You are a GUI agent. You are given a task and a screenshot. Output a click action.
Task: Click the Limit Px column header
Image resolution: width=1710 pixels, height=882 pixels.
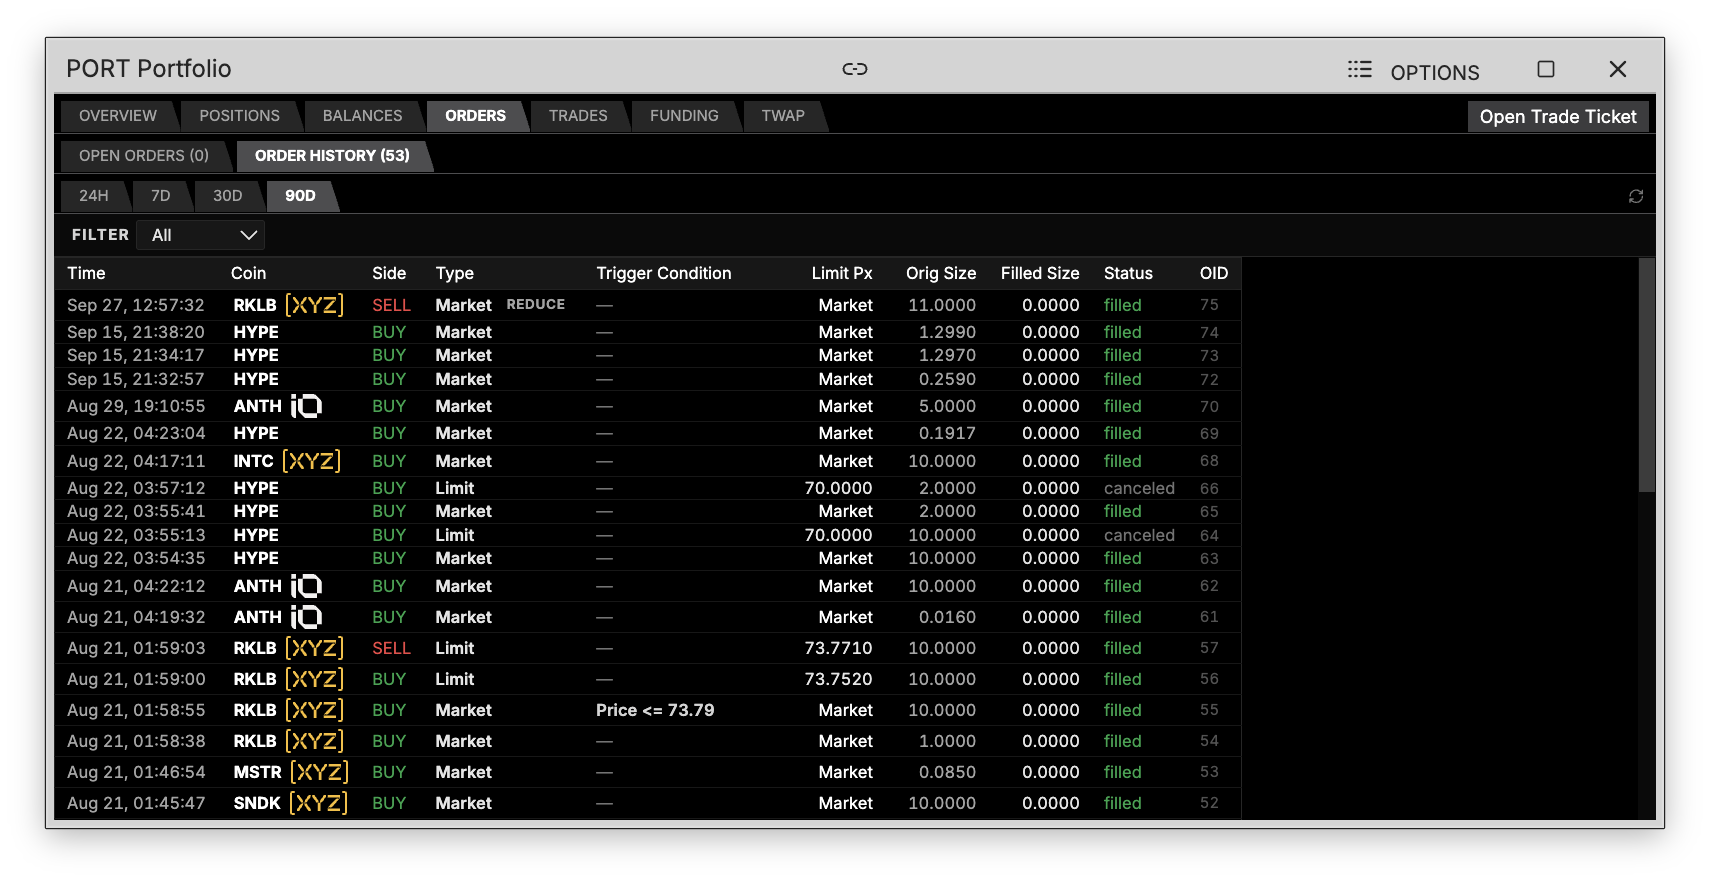842,273
